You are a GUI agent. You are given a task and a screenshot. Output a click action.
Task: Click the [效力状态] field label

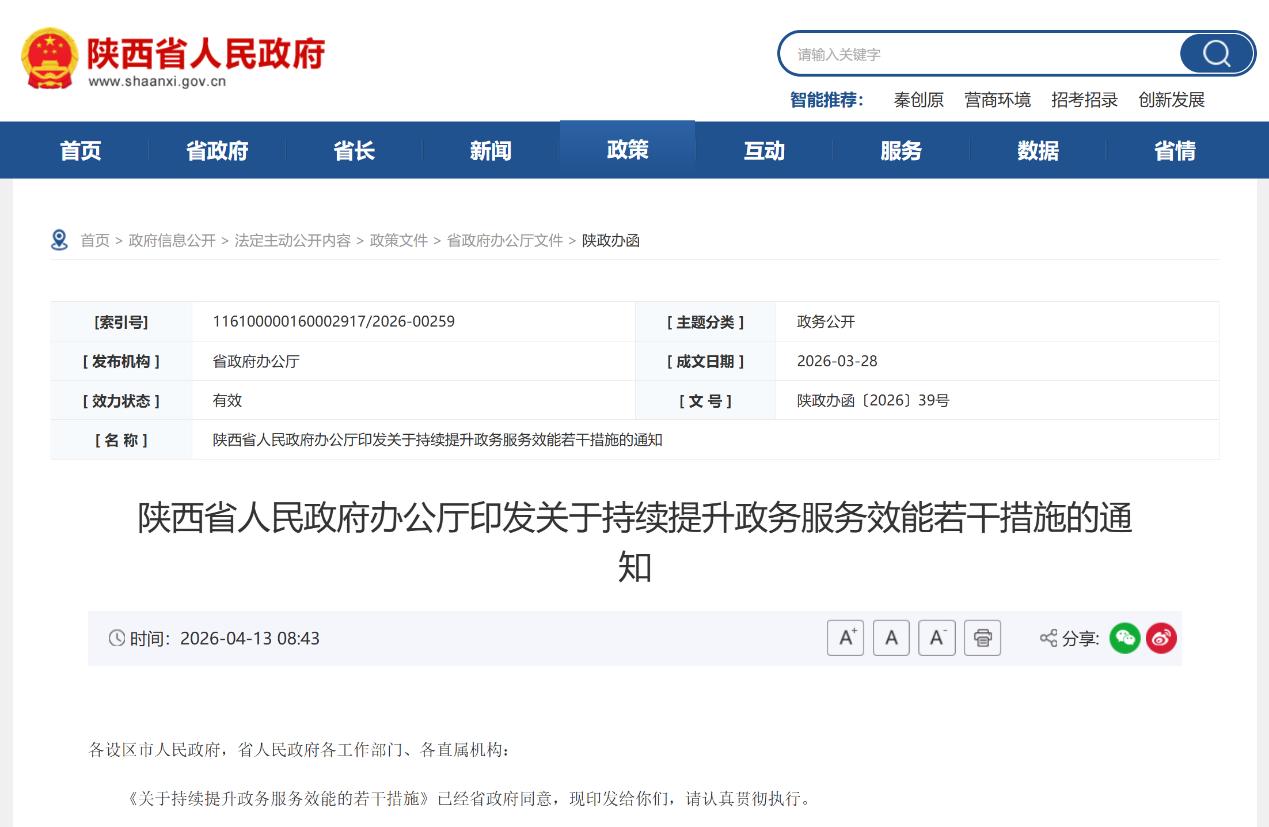(121, 401)
